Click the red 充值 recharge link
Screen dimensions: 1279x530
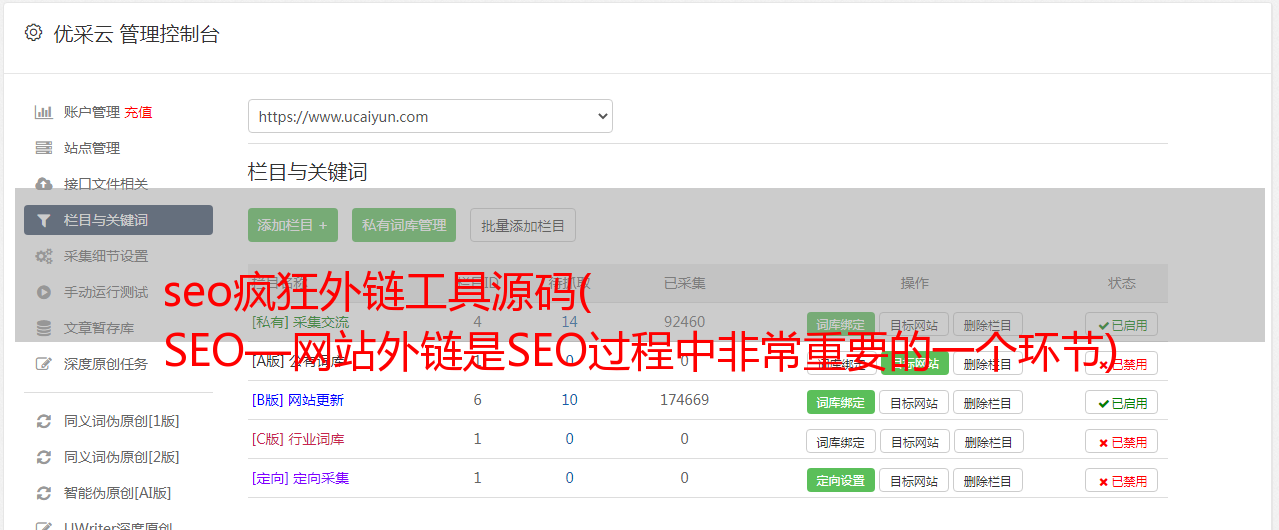click(139, 112)
